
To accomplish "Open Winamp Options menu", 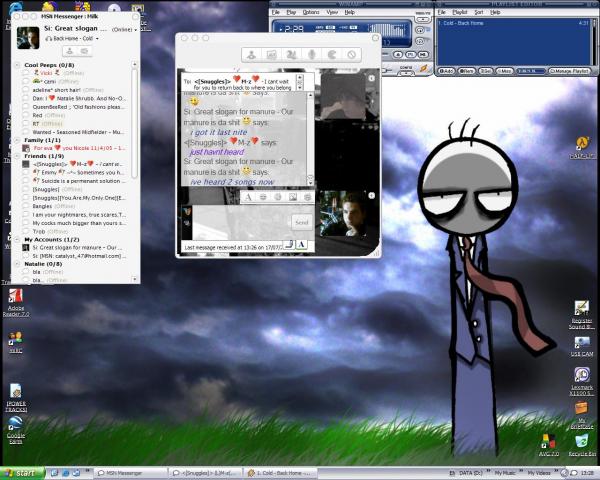I will 311,12.
